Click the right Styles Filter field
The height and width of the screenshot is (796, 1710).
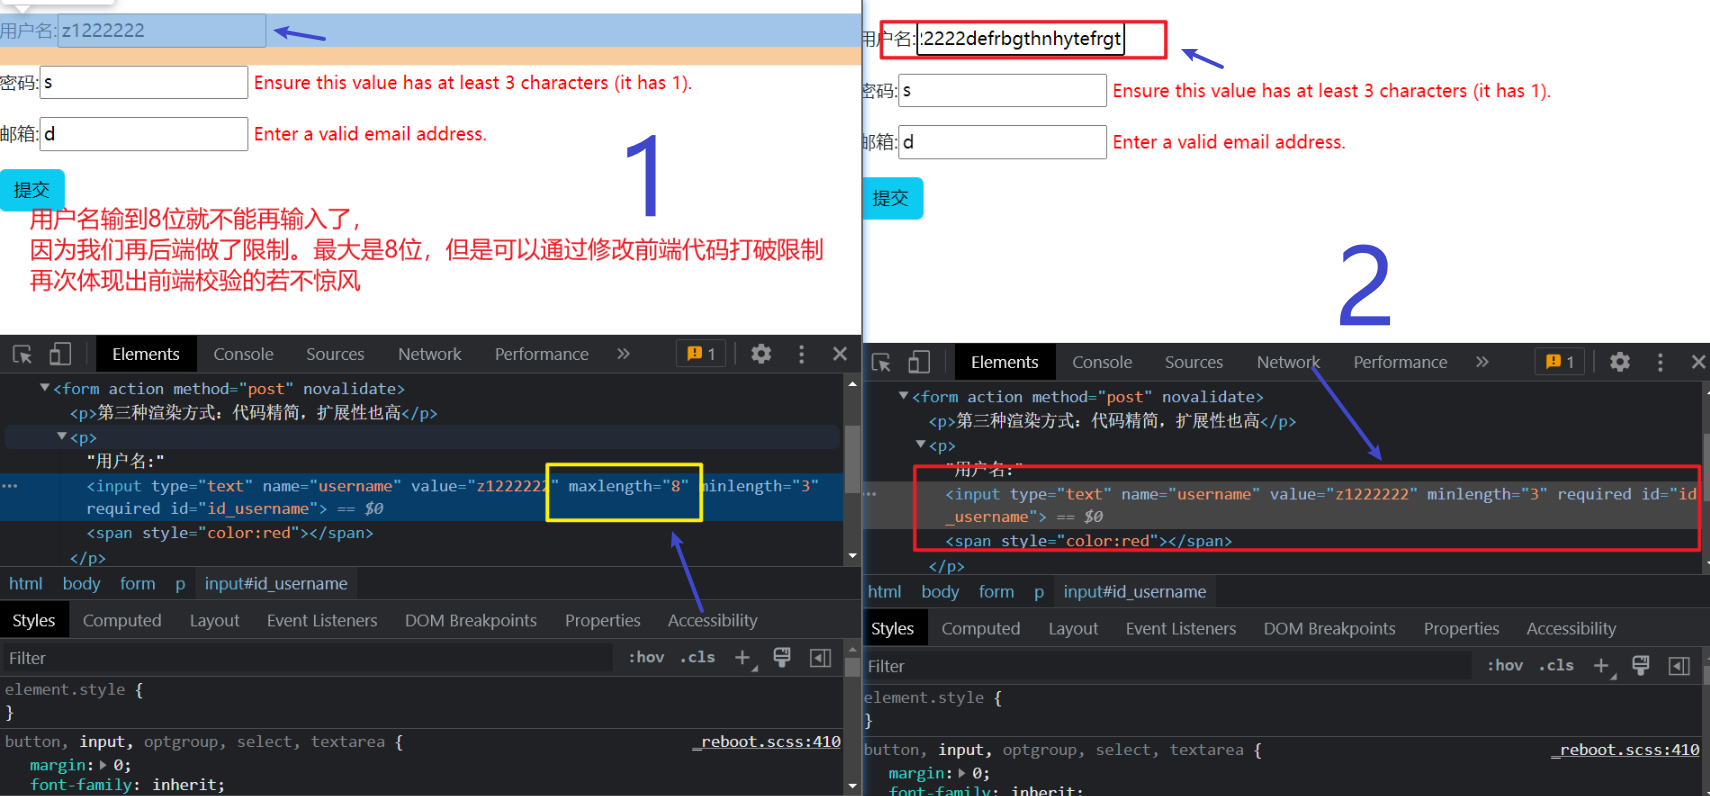(x=1167, y=666)
